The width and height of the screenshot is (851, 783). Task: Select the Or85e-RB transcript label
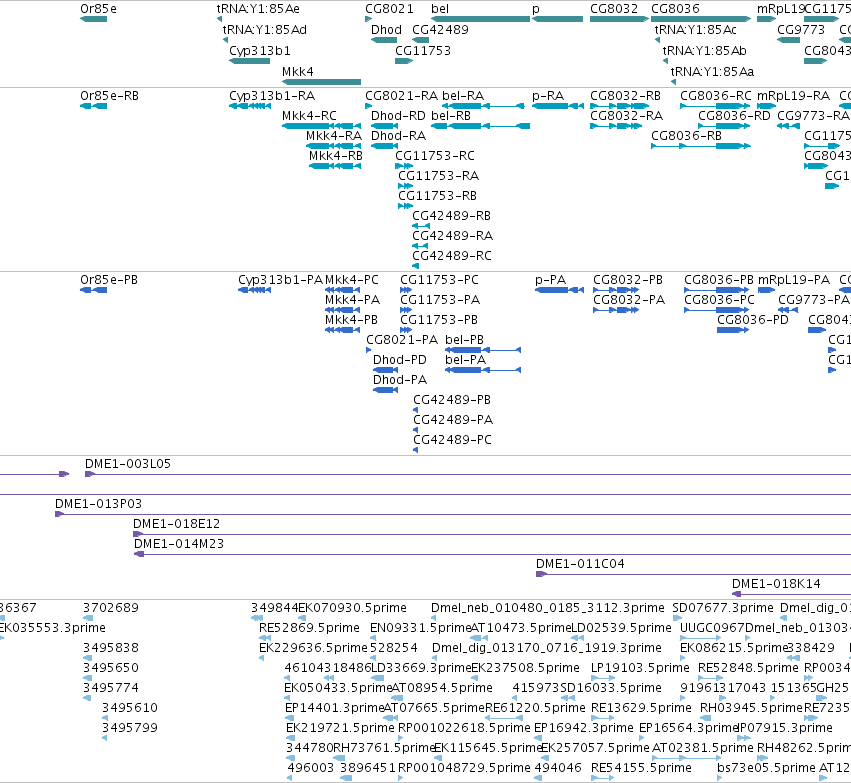110,96
